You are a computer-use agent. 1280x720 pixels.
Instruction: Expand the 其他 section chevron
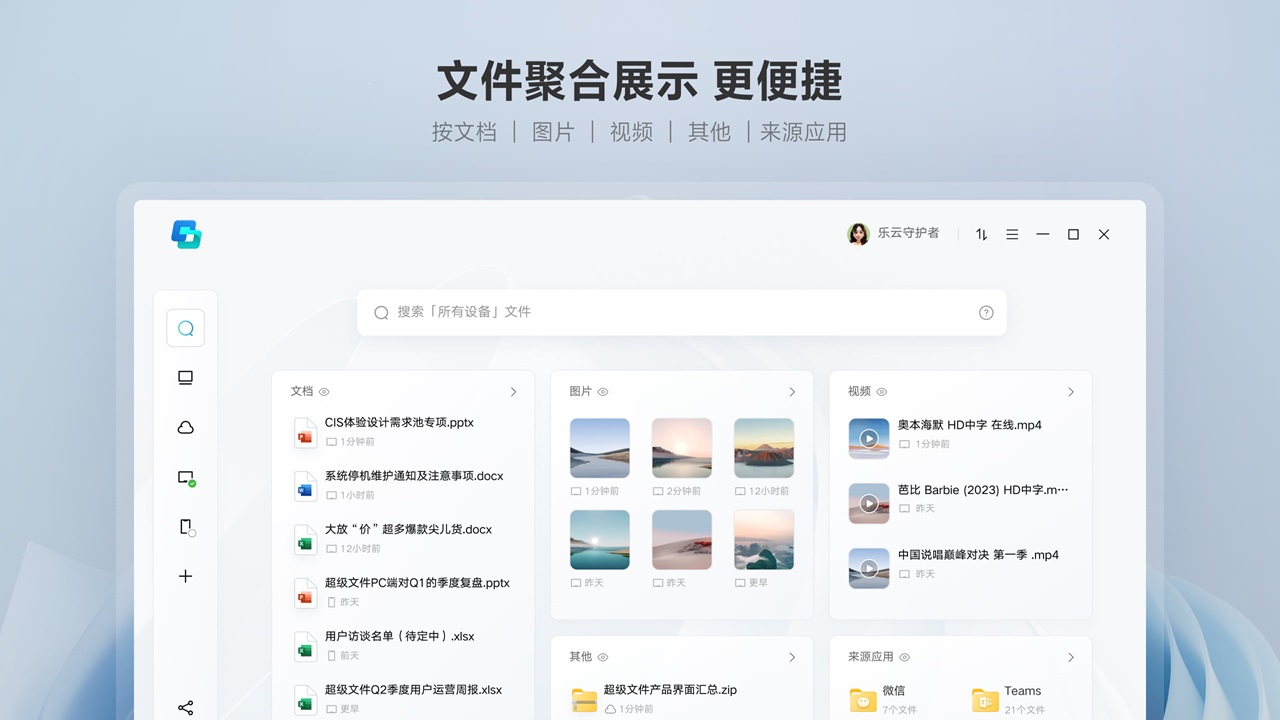point(792,657)
